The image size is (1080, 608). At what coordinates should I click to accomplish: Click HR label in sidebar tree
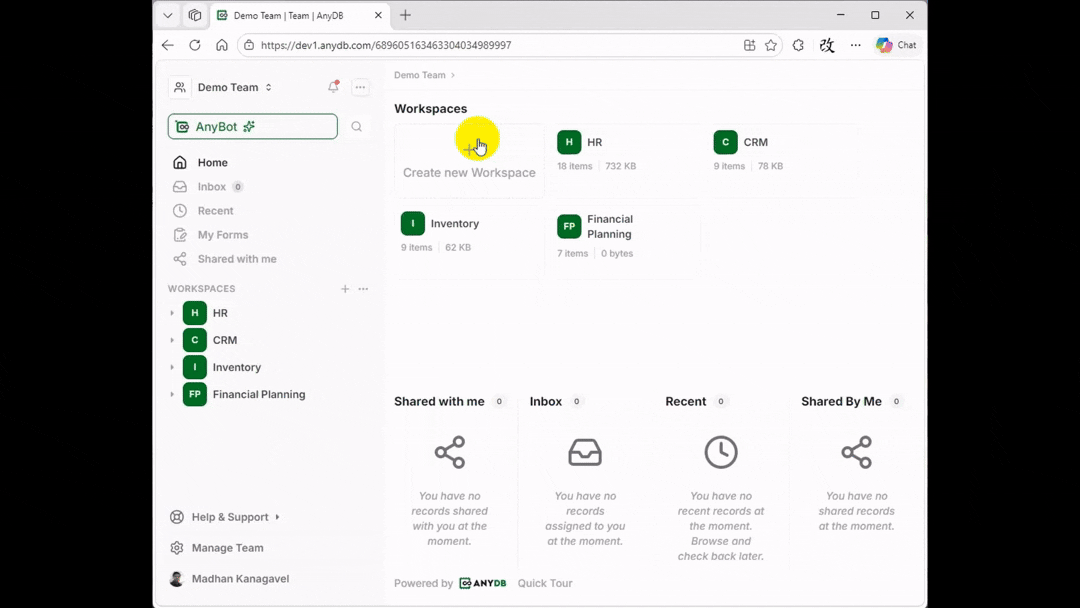coord(220,313)
